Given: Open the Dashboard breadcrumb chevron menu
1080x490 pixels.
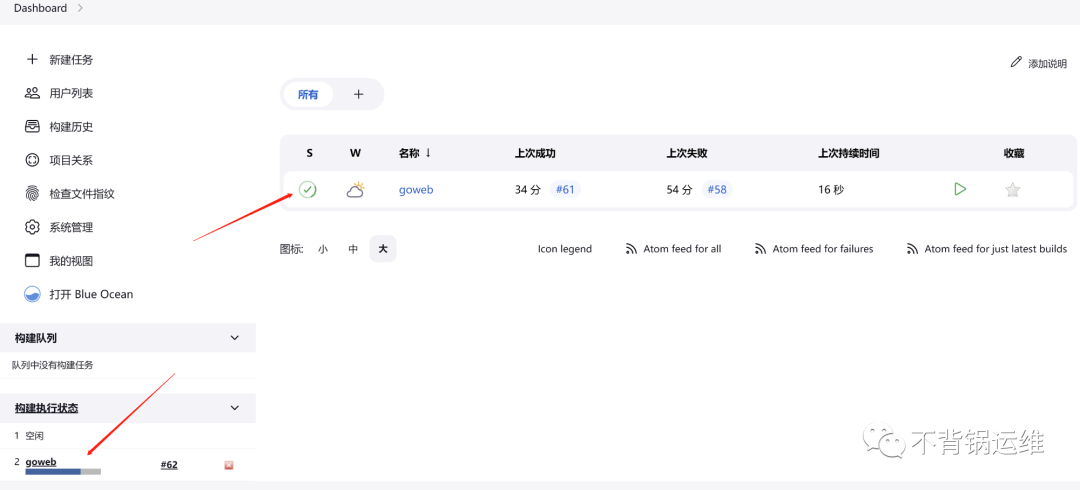Looking at the screenshot, I should click(x=80, y=8).
